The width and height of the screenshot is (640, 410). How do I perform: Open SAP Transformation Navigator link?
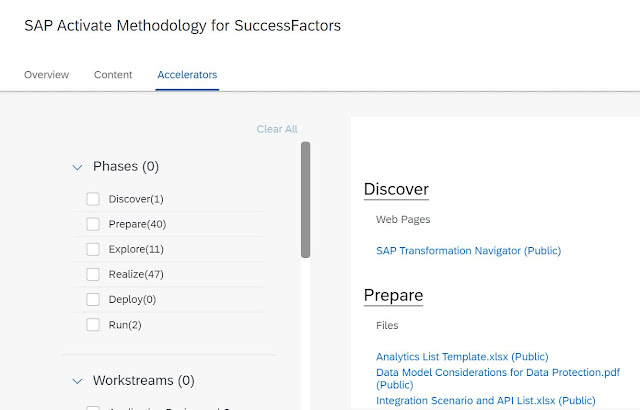(x=468, y=251)
